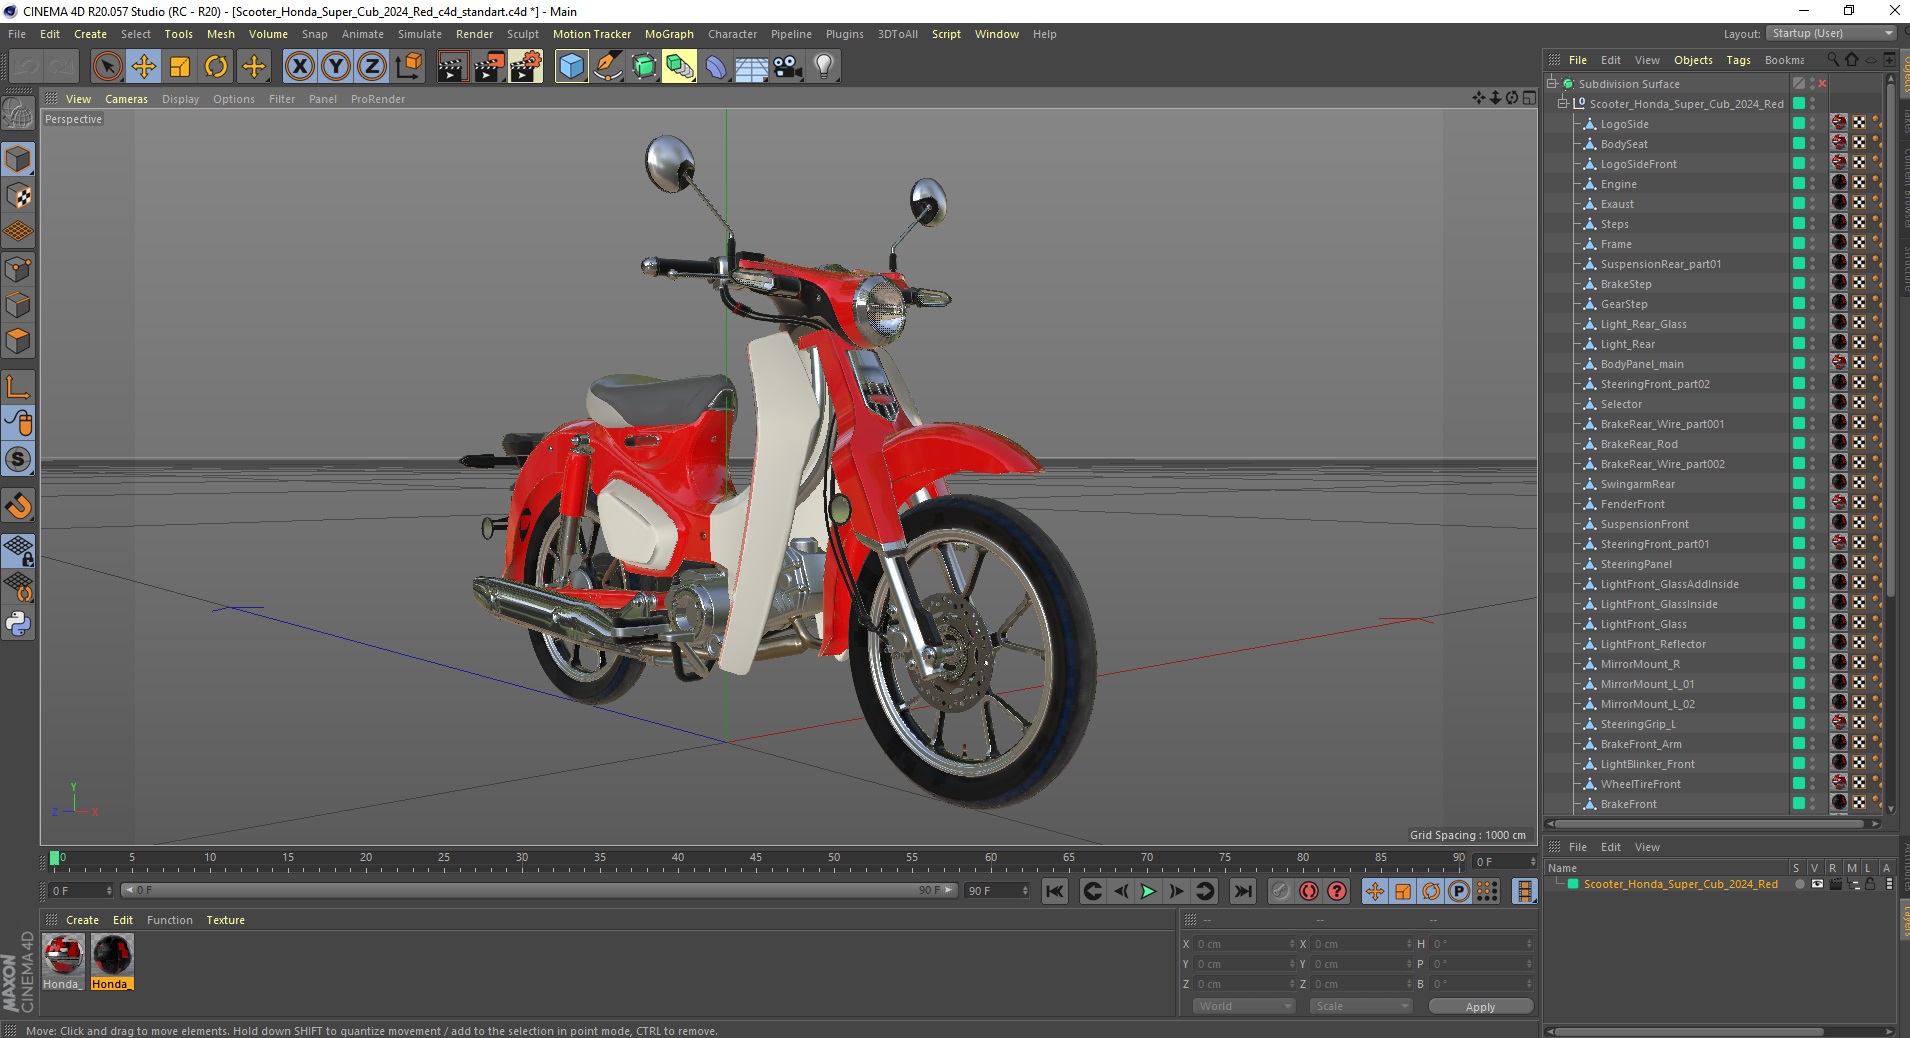This screenshot has height=1038, width=1910.
Task: Open render settings icon
Action: [x=526, y=67]
